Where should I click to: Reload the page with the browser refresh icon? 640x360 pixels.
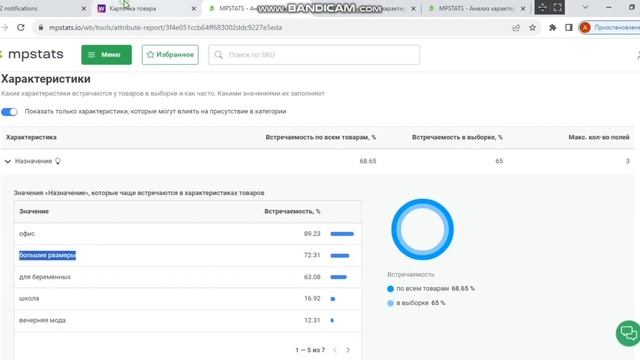[21, 27]
